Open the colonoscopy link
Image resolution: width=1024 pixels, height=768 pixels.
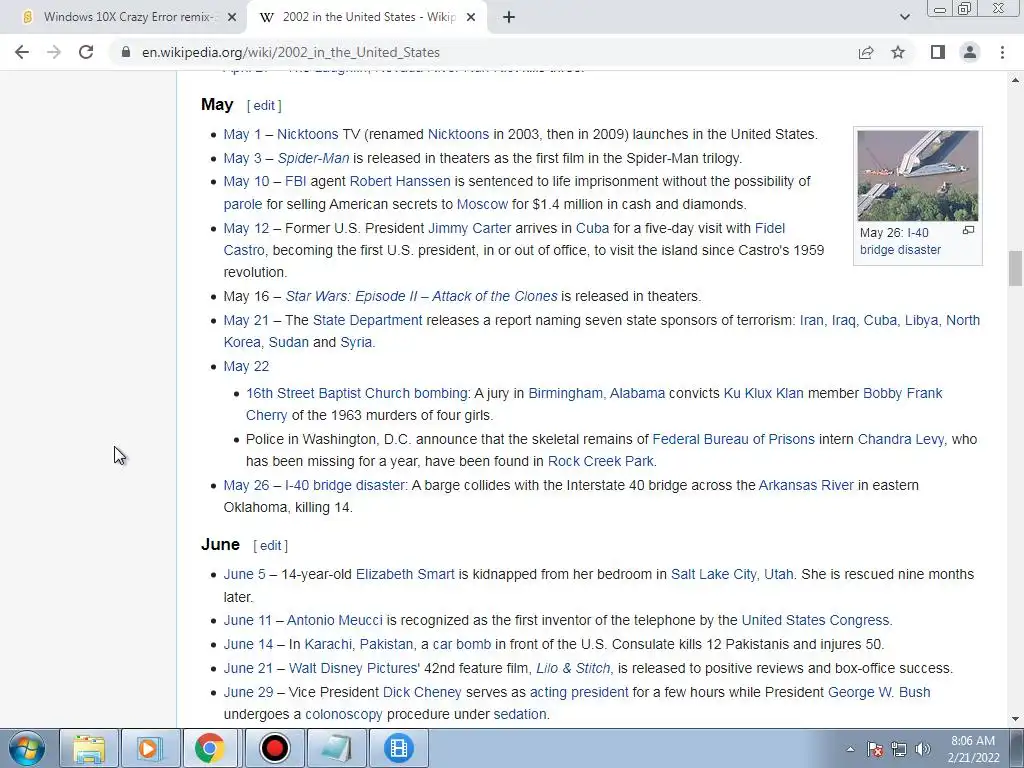[x=344, y=714]
